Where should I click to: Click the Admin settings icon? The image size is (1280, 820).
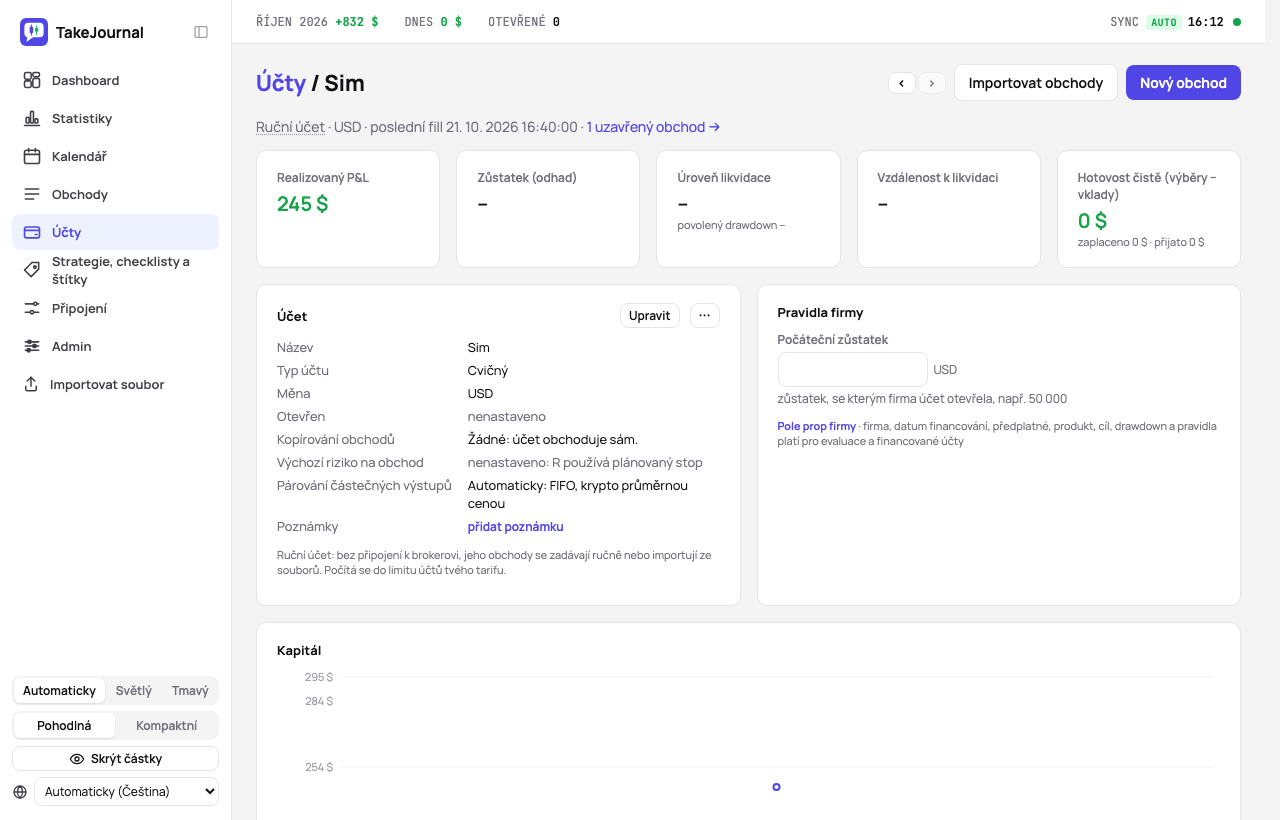tap(32, 346)
